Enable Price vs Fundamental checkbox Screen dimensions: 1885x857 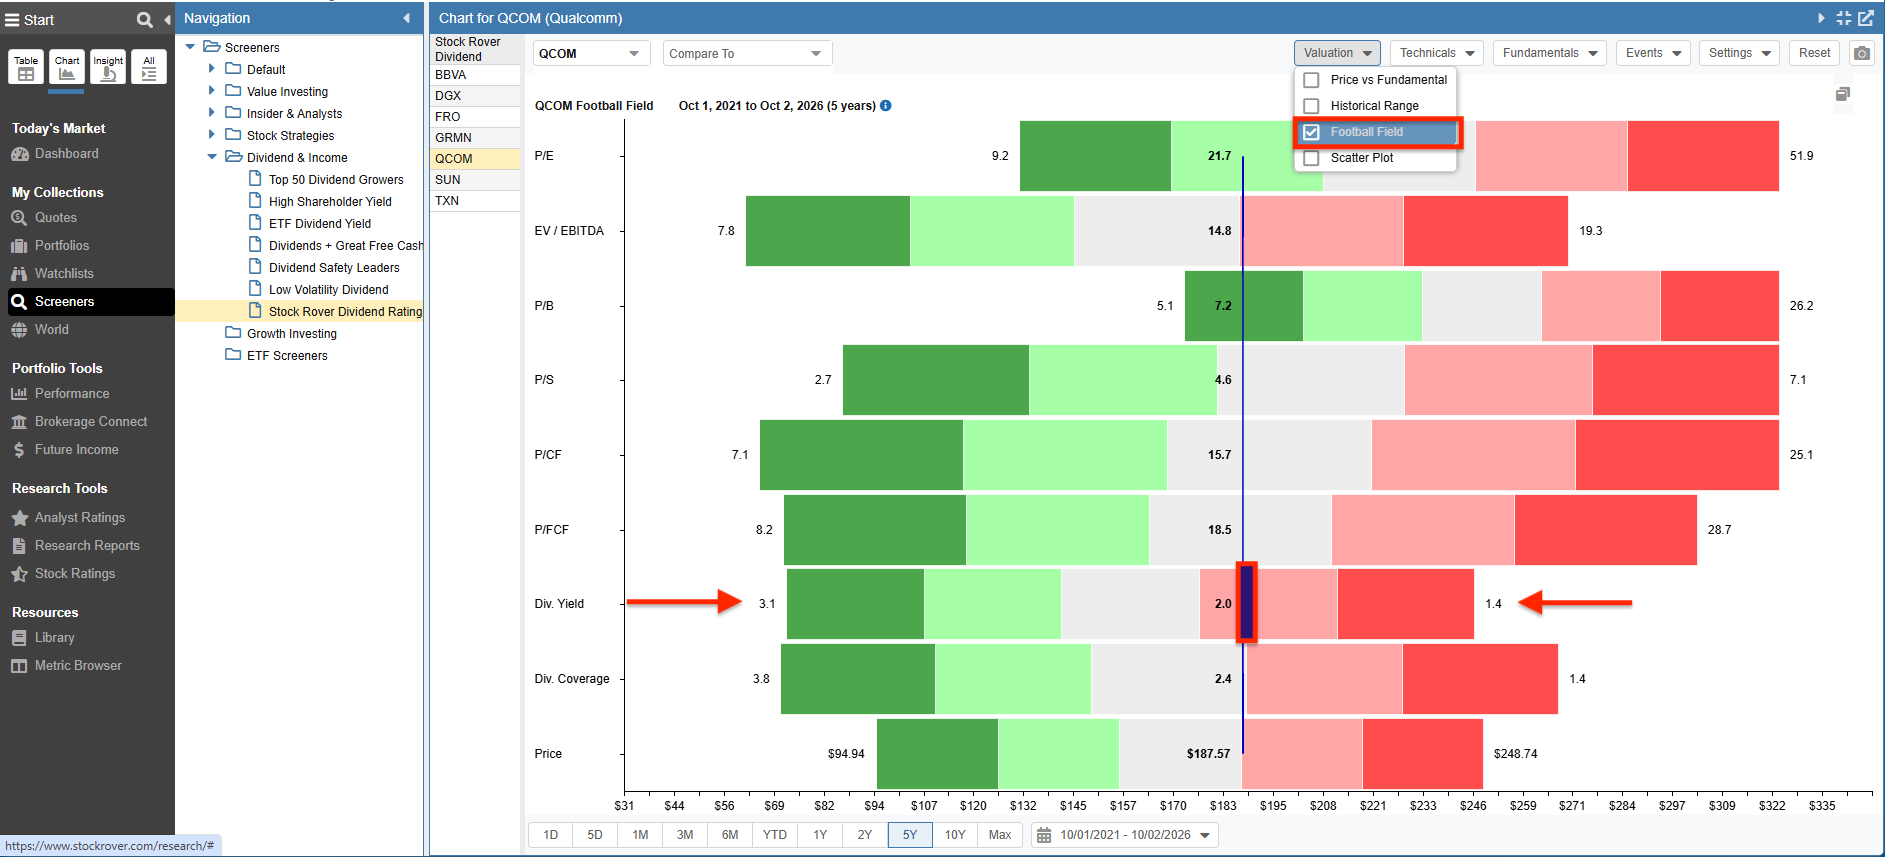point(1311,80)
